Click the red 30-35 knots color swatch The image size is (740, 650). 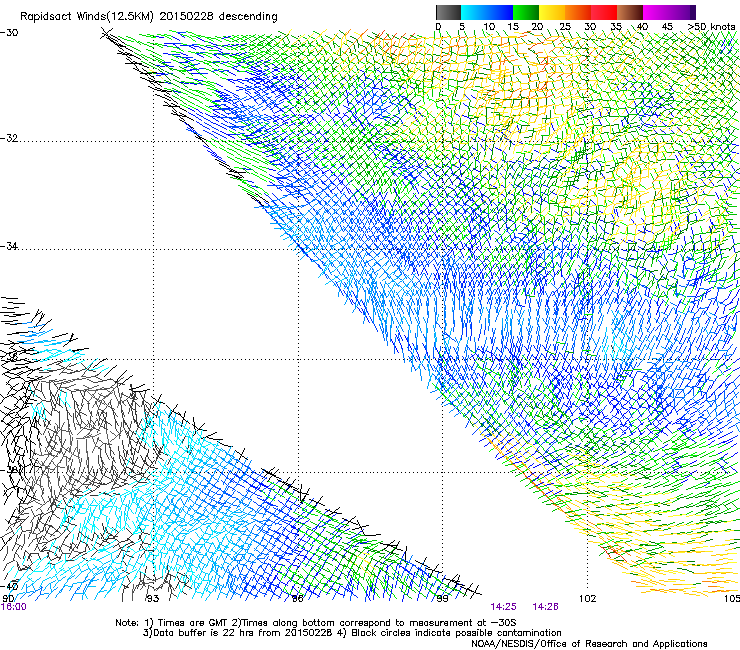604,12
